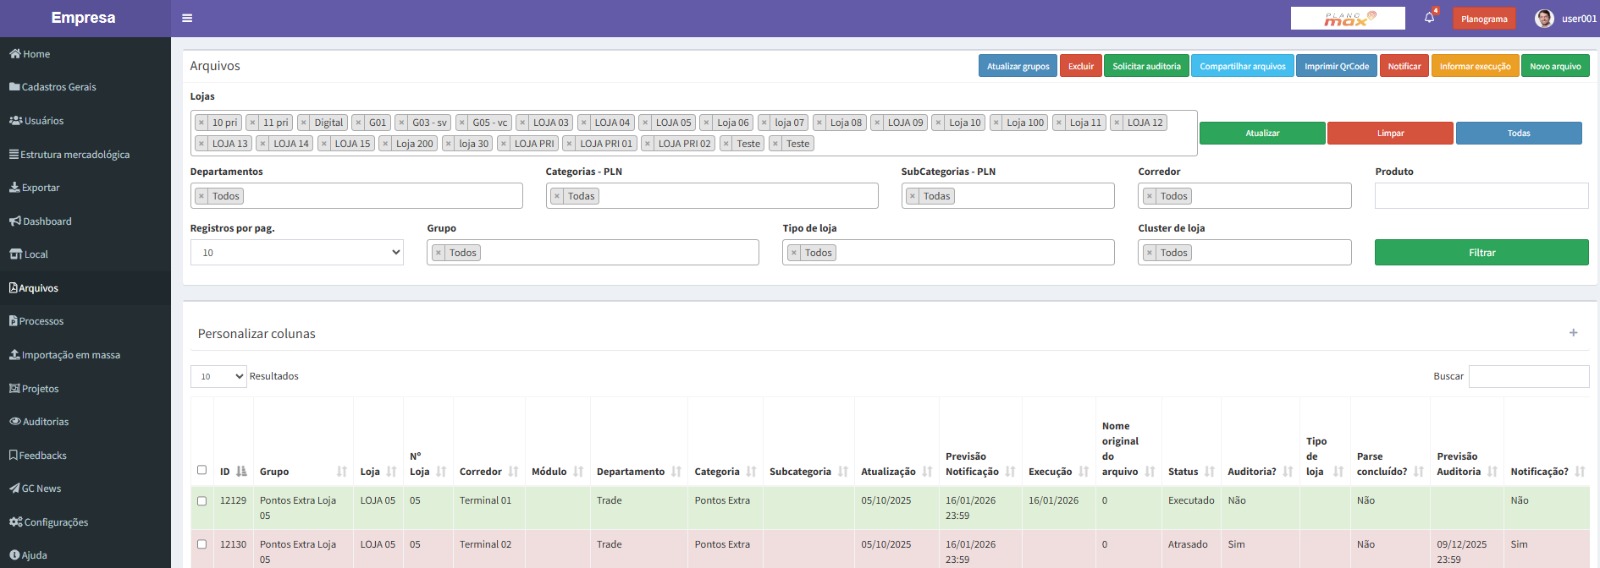The width and height of the screenshot is (1600, 568).
Task: Click the green Filtrar button
Action: click(x=1482, y=252)
